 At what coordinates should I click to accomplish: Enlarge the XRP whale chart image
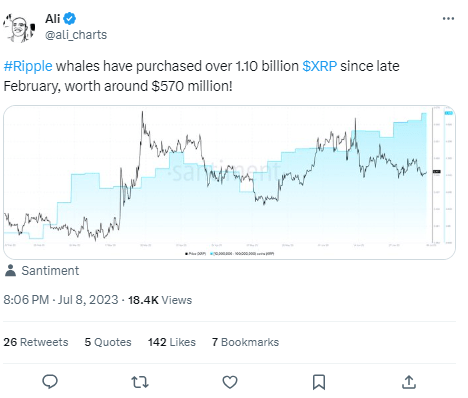229,182
